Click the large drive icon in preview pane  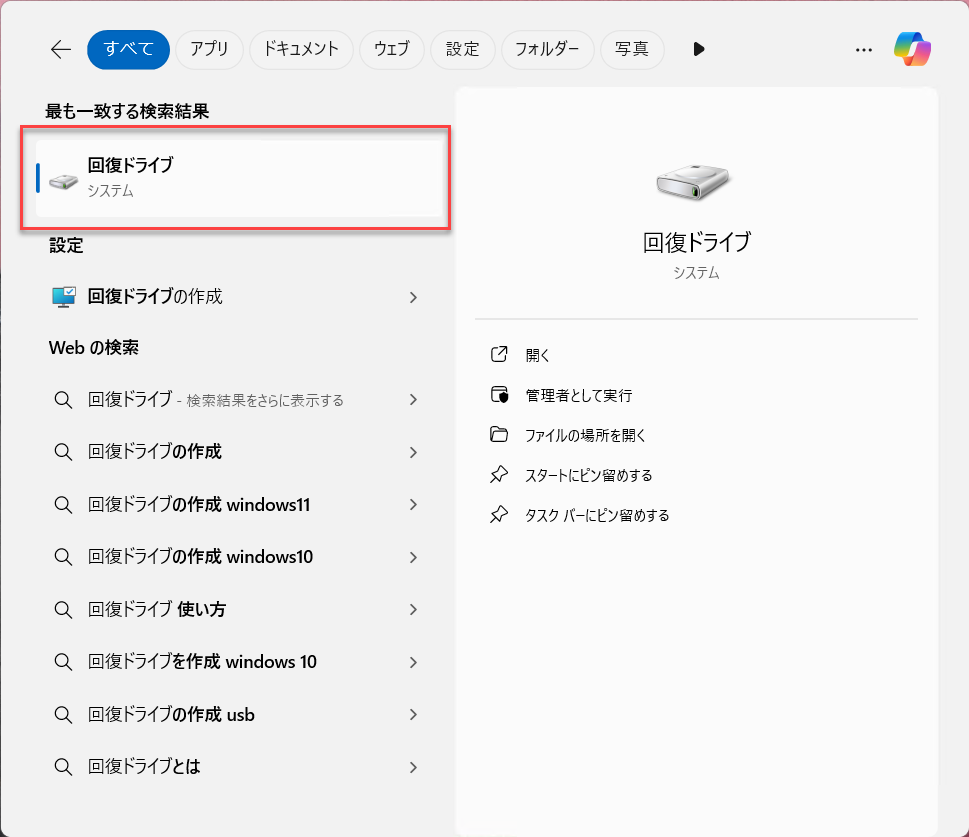point(693,182)
